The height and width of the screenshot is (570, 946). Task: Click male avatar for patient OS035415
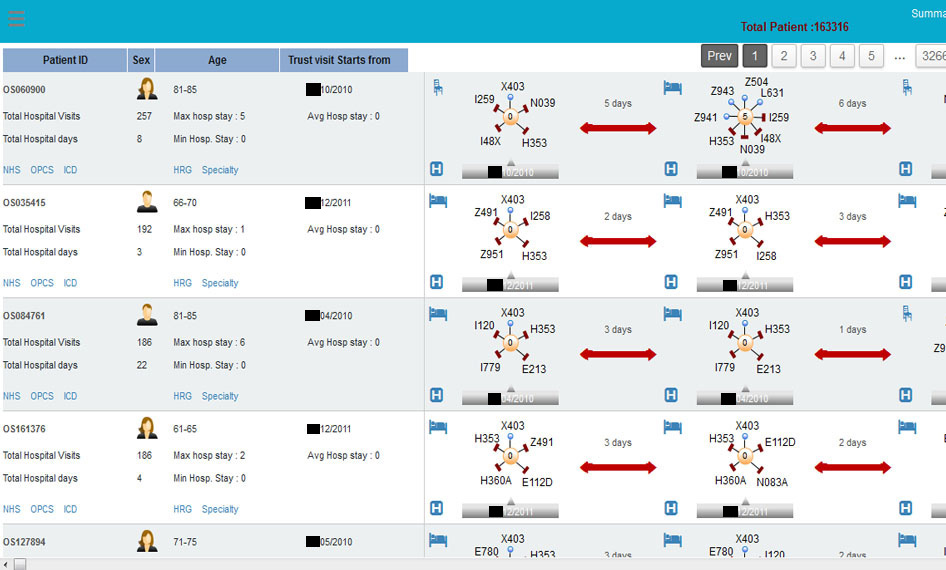point(147,202)
